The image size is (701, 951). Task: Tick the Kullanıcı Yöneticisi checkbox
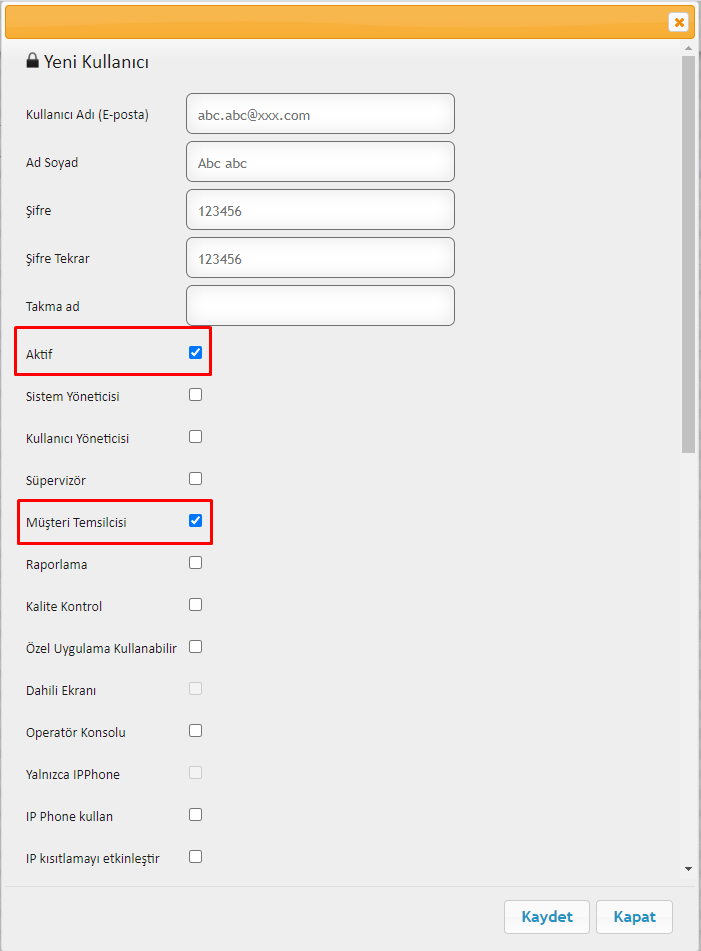coord(195,437)
